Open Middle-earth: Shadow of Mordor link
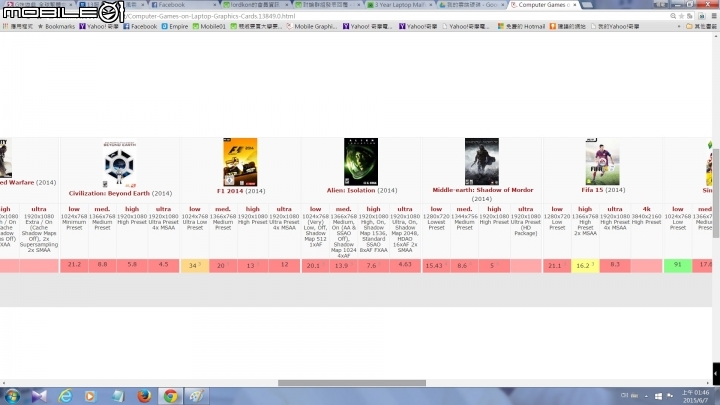The height and width of the screenshot is (405, 720). 483,190
